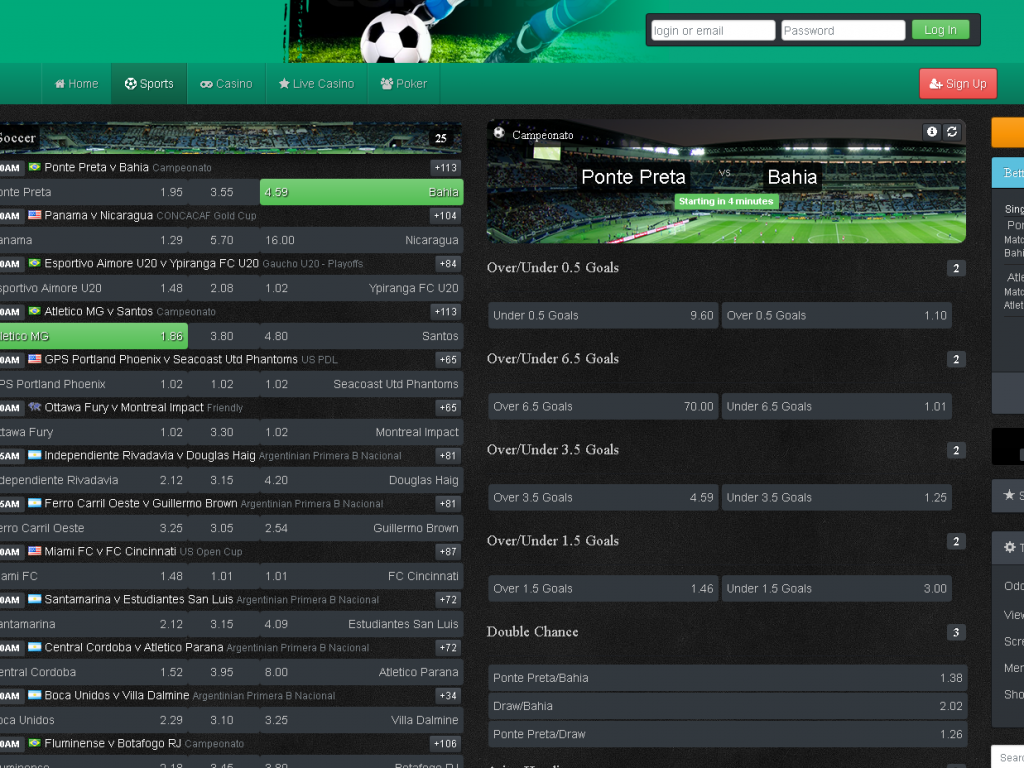
Task: Refresh the Ponte Preta match panel
Action: pos(952,132)
